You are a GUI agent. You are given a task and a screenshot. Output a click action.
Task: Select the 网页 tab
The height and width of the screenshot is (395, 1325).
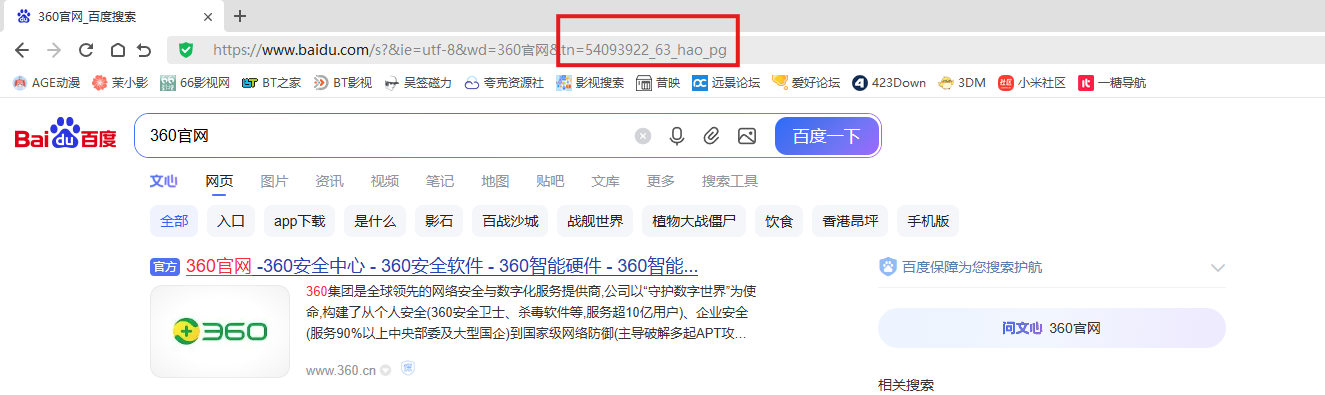(x=219, y=181)
